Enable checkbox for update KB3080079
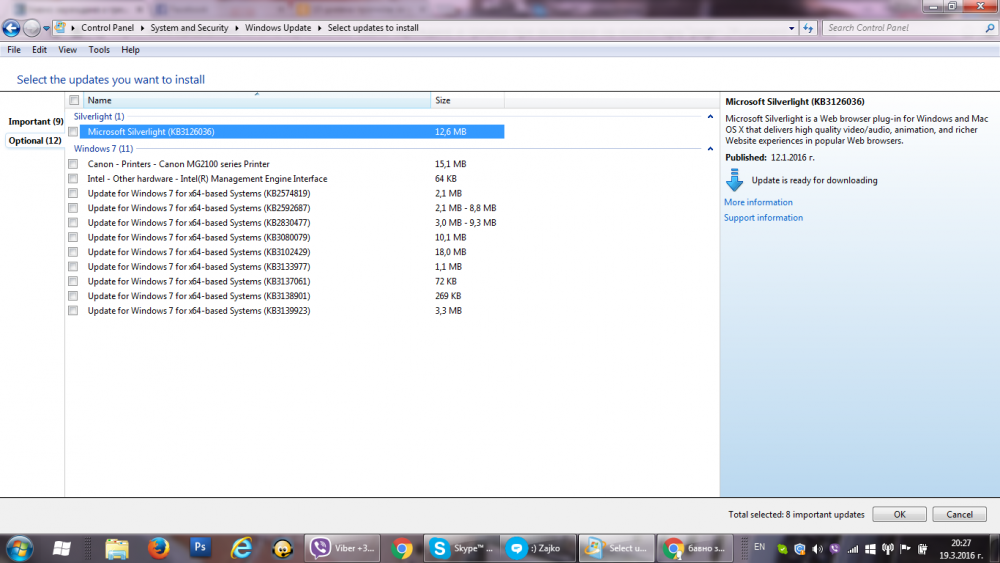This screenshot has height=563, width=1000. tap(73, 237)
